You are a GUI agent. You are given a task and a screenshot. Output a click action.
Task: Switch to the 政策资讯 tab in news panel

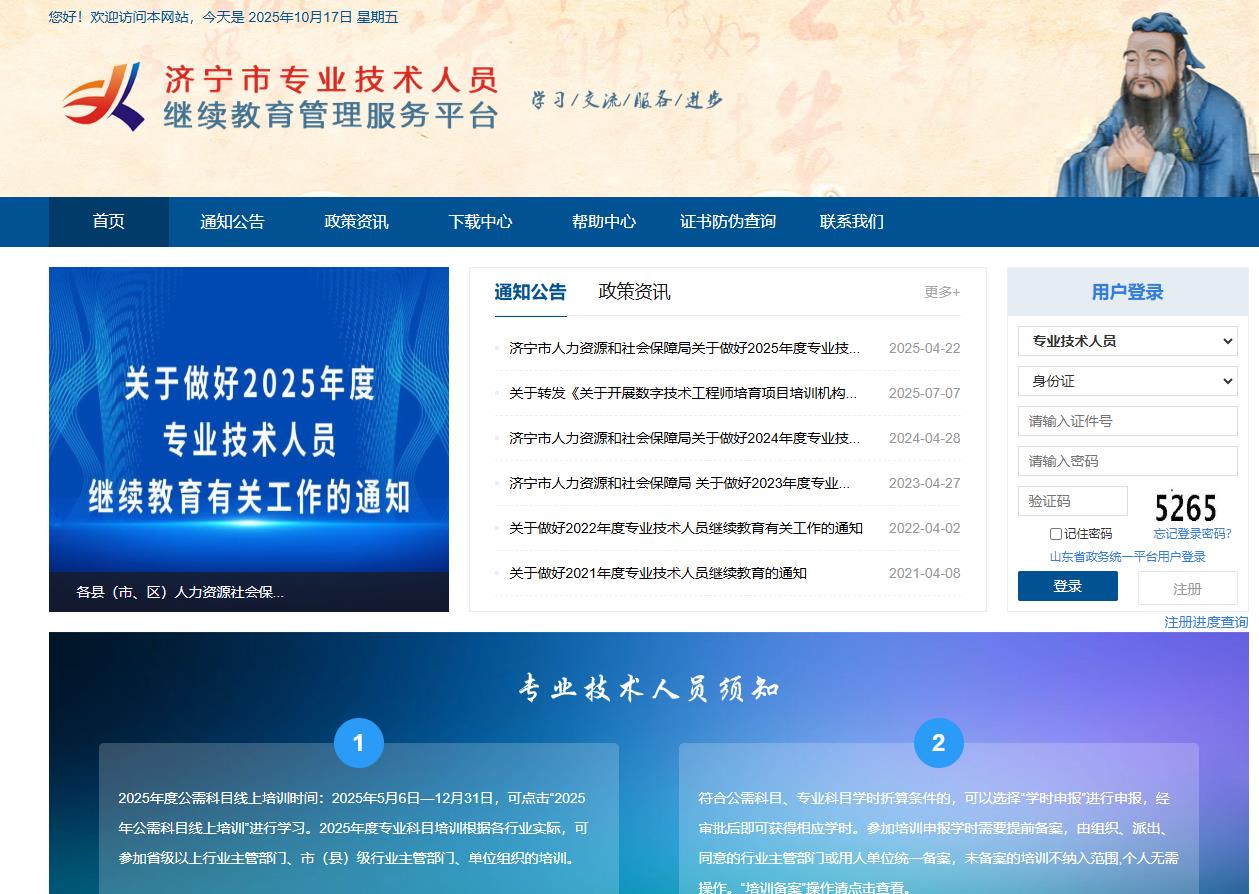tap(634, 292)
